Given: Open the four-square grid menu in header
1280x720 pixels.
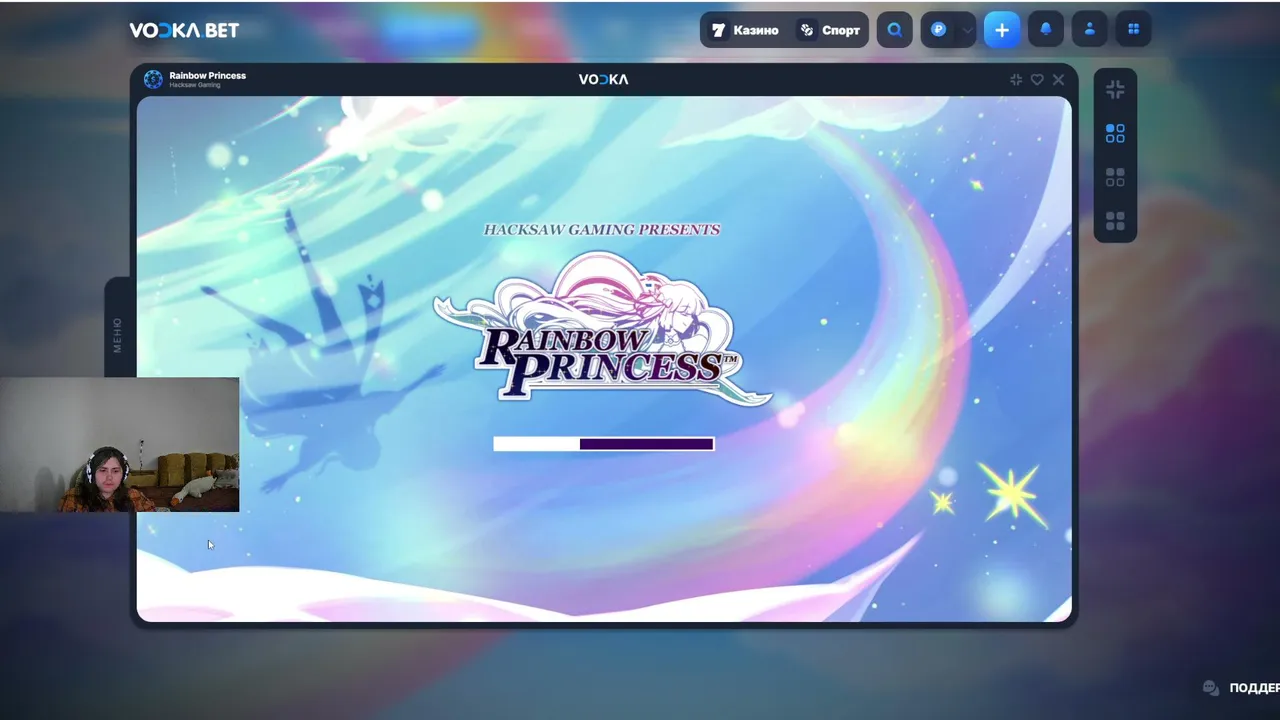Looking at the screenshot, I should pos(1134,30).
